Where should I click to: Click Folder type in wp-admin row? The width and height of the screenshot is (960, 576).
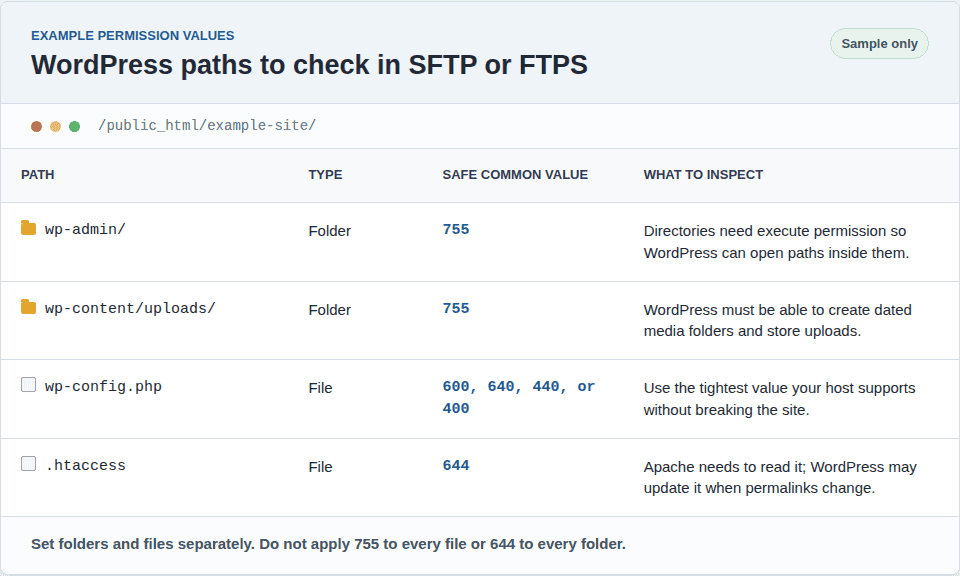pos(329,231)
